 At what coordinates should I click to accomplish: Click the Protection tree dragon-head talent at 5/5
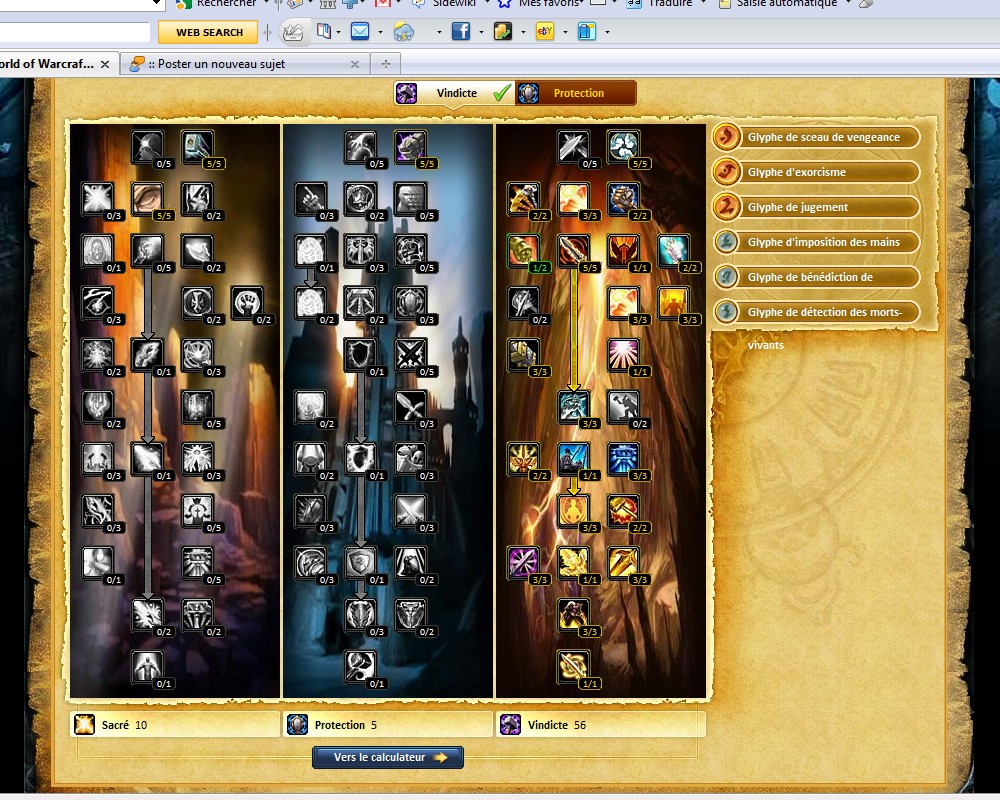click(411, 147)
